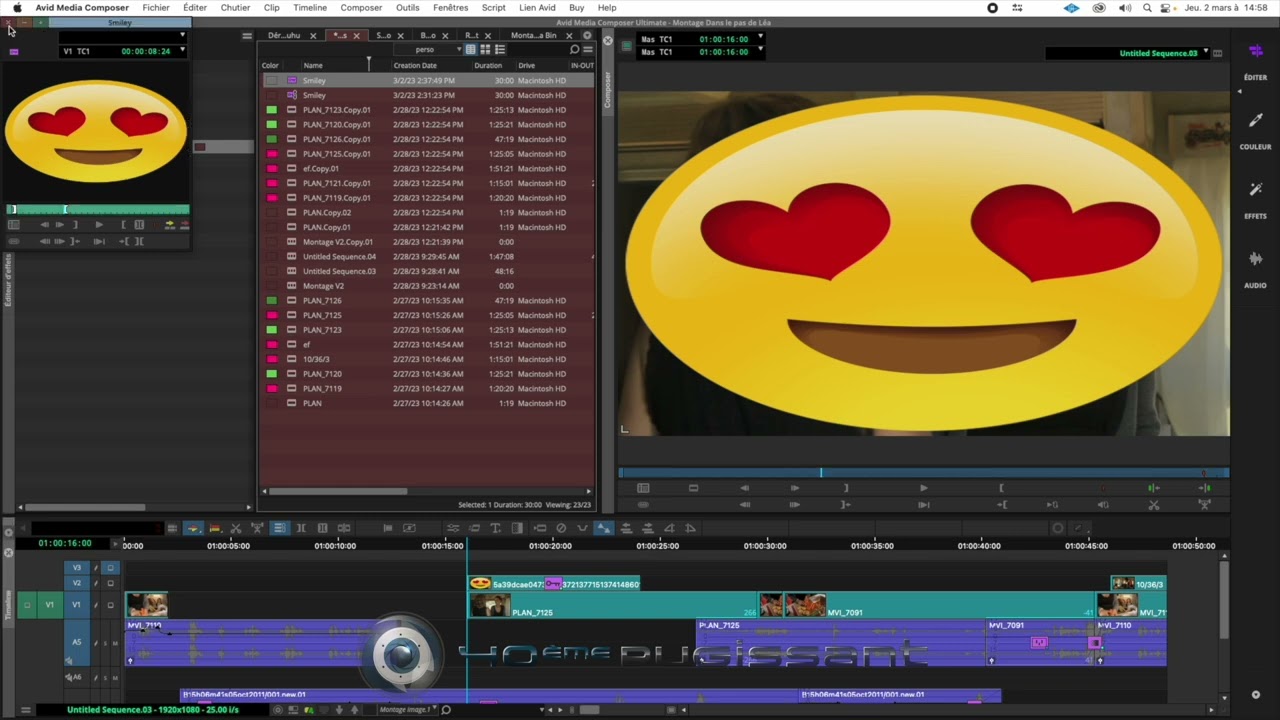Mute the A6 audio track
Viewport: 1280px width, 720px height.
pyautogui.click(x=114, y=678)
